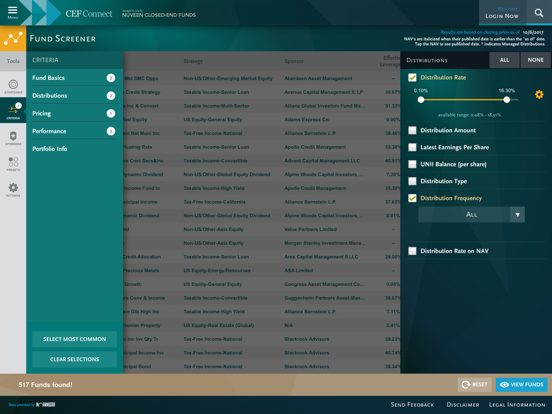Viewport: 552px width, 414px height.
Task: Click the 517 Funds found! text
Action: click(x=45, y=384)
